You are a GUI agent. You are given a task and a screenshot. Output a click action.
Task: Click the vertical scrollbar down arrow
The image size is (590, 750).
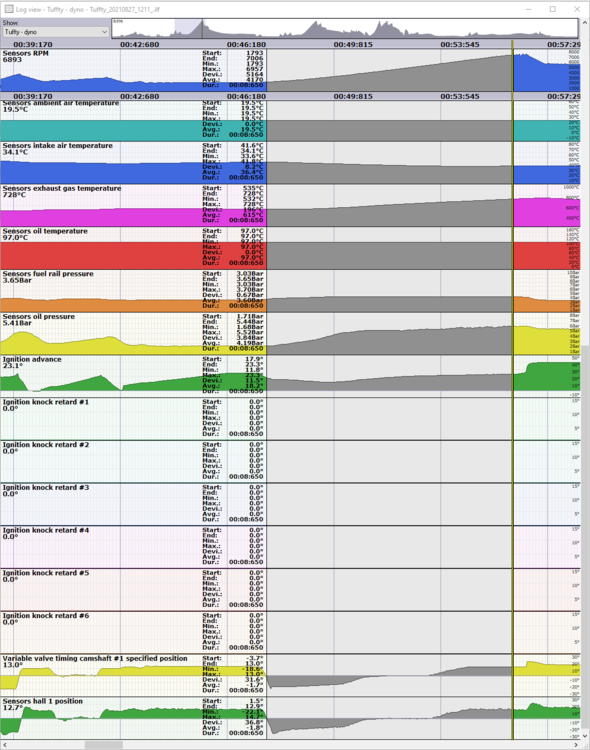click(x=585, y=736)
